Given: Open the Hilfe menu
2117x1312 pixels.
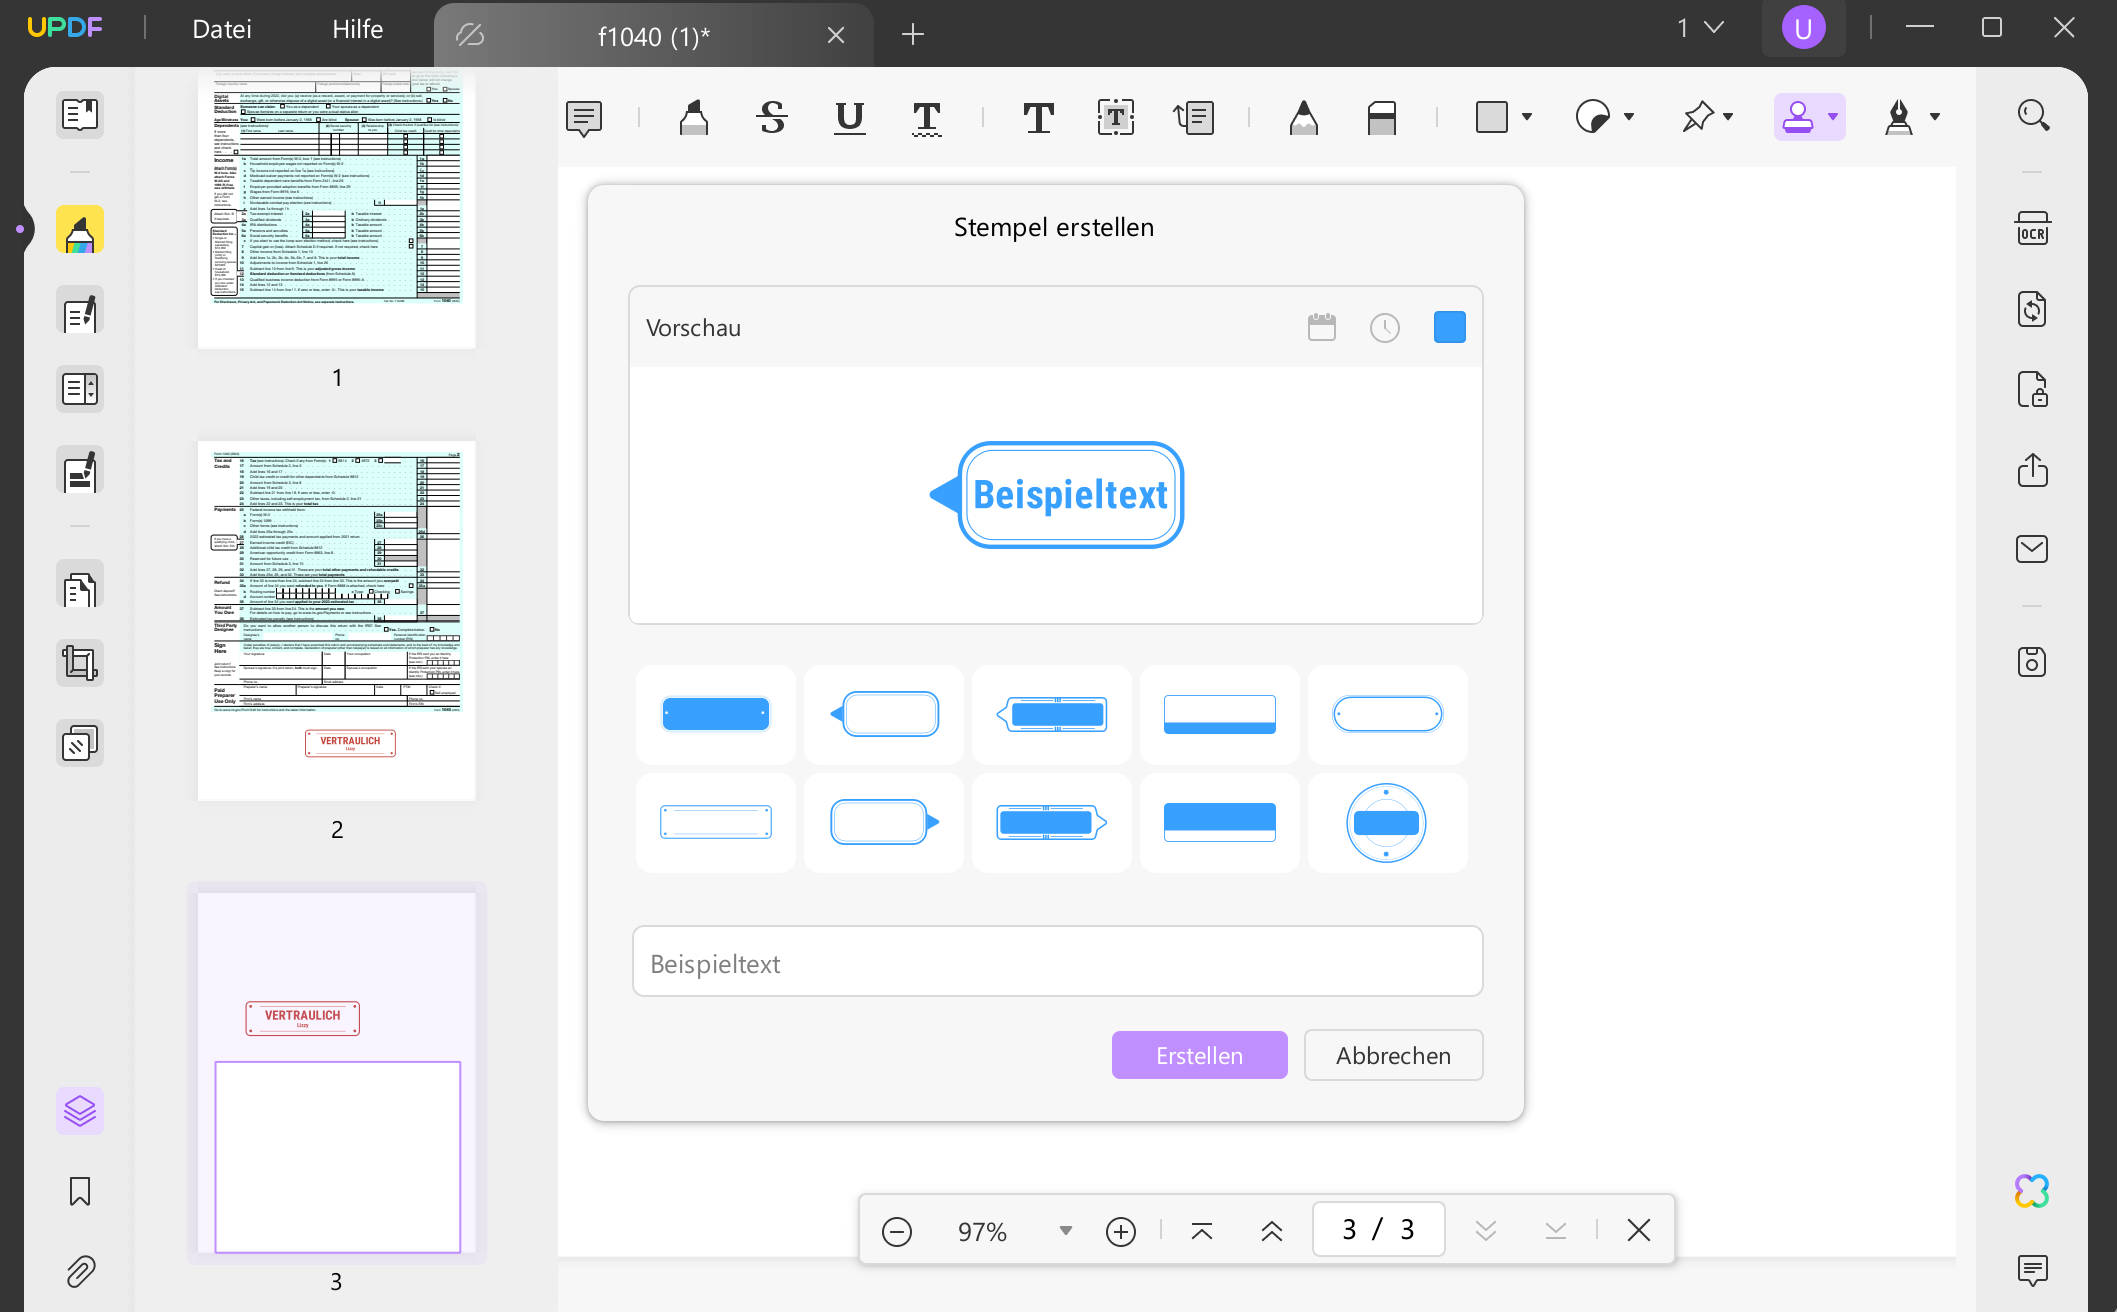Looking at the screenshot, I should [x=357, y=29].
